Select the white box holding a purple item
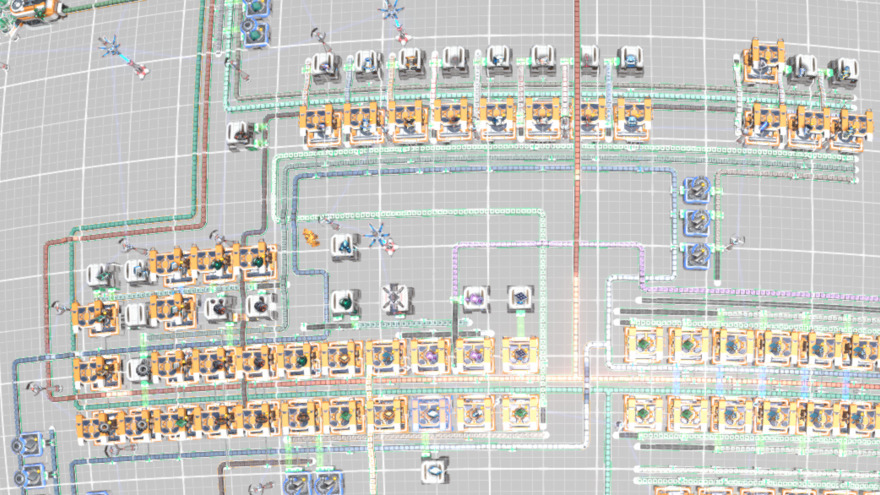880x495 pixels. coord(475,298)
